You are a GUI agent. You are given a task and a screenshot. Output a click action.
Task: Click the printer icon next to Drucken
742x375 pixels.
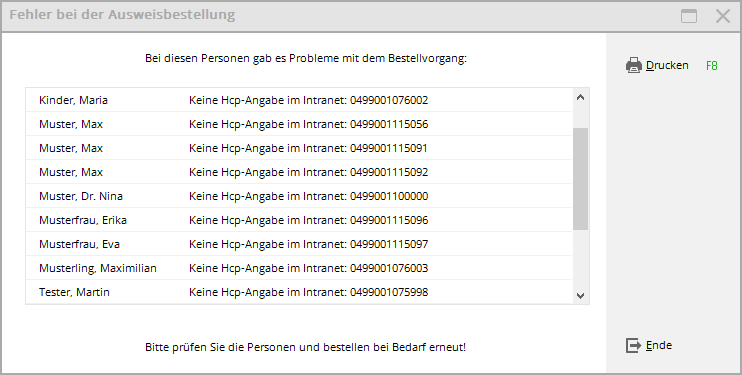coord(634,65)
